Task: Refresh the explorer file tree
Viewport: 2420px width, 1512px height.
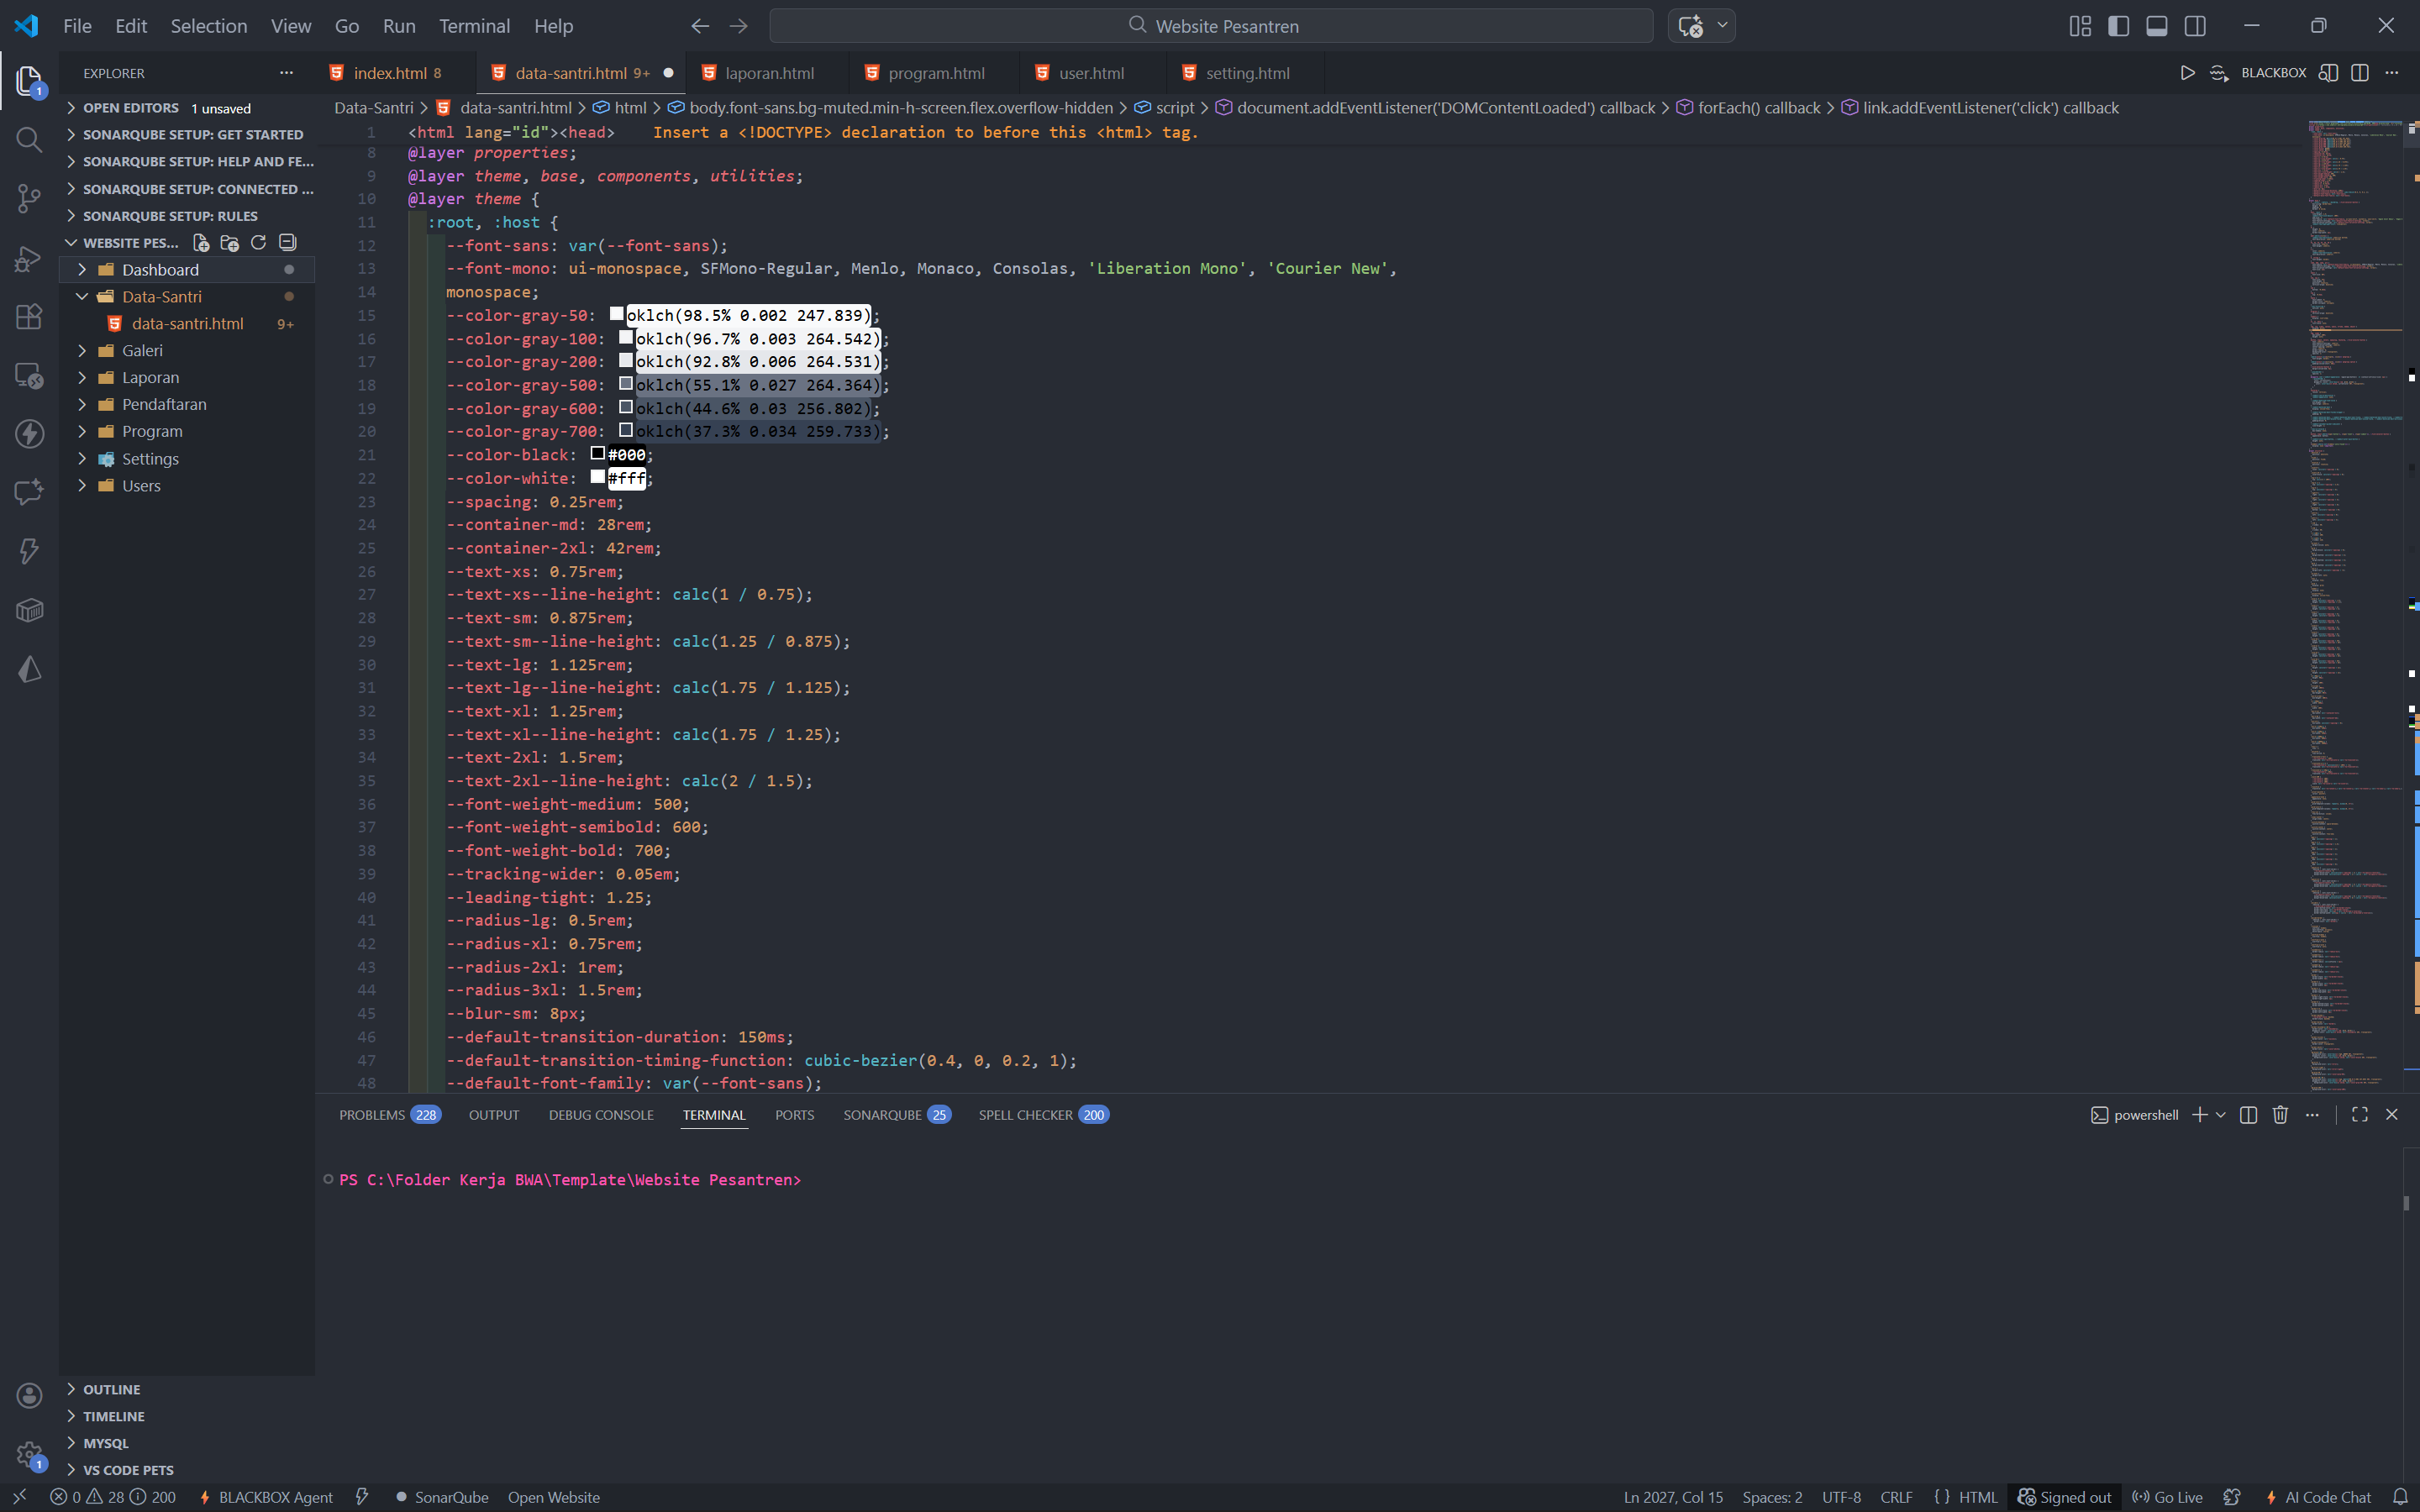Action: point(258,243)
